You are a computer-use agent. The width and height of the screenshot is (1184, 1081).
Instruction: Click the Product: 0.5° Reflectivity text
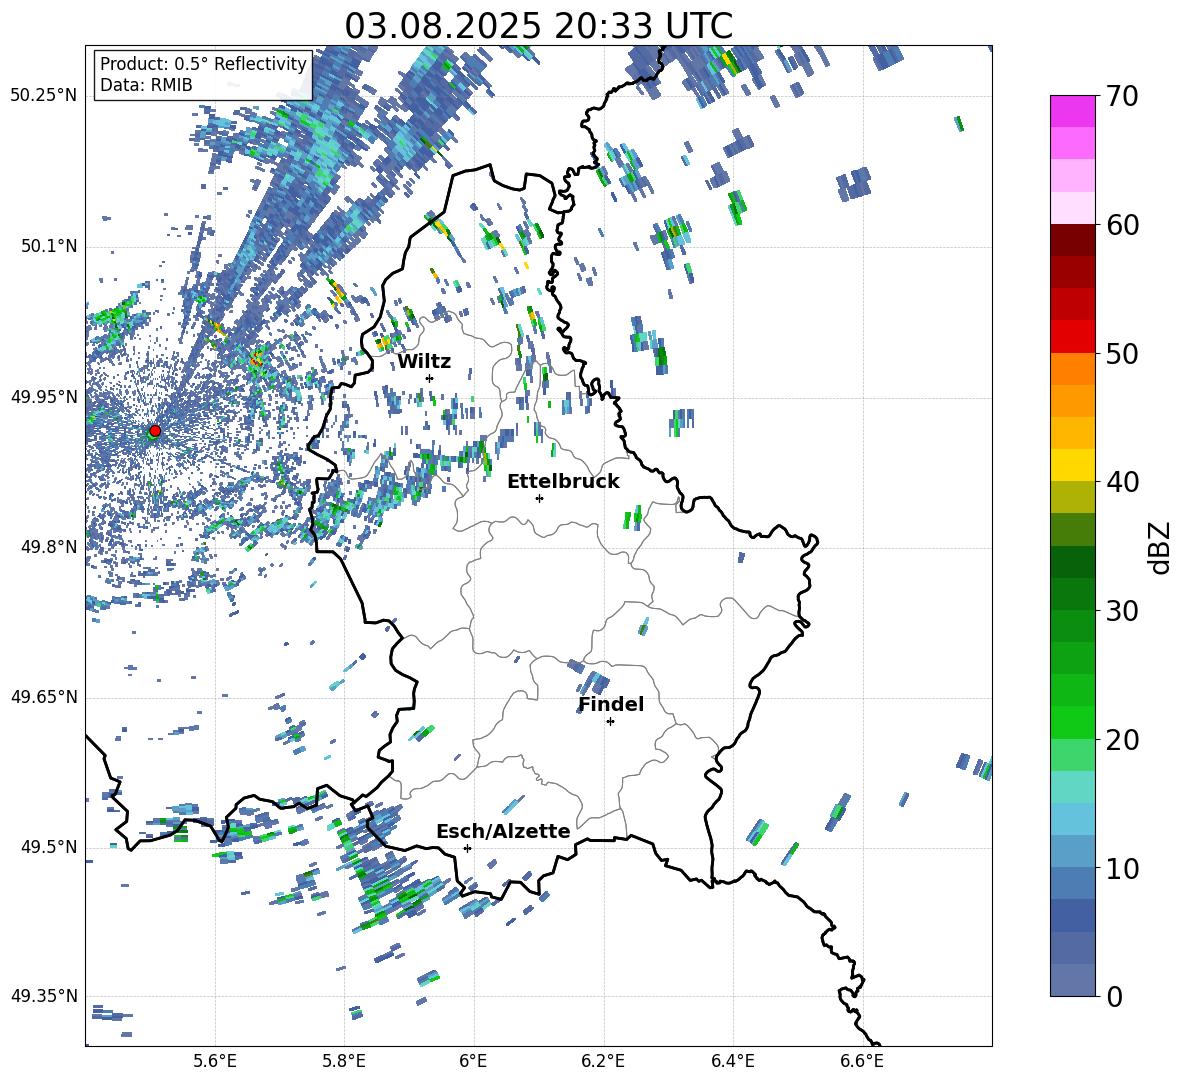point(203,64)
